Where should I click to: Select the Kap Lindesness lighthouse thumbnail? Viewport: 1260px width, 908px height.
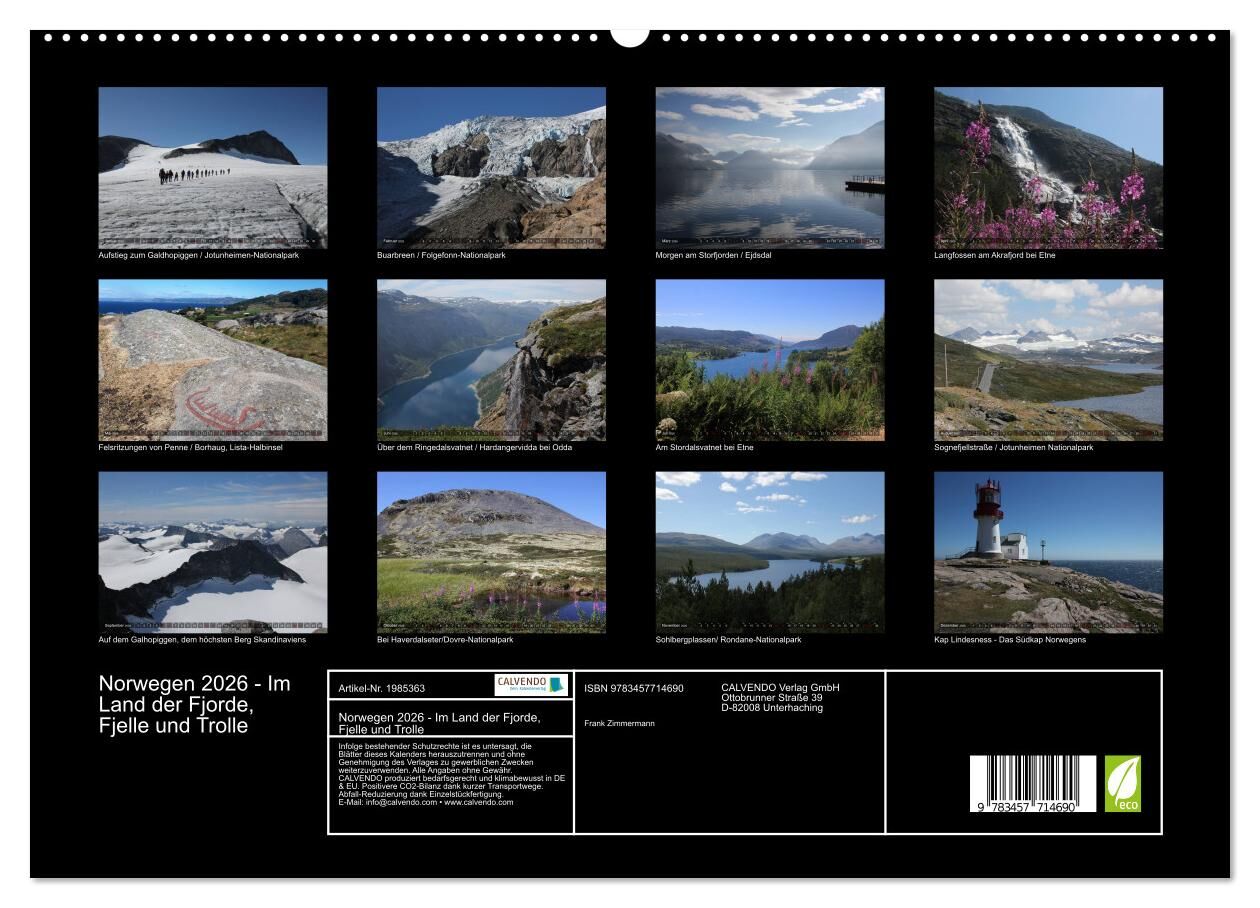coord(1048,552)
